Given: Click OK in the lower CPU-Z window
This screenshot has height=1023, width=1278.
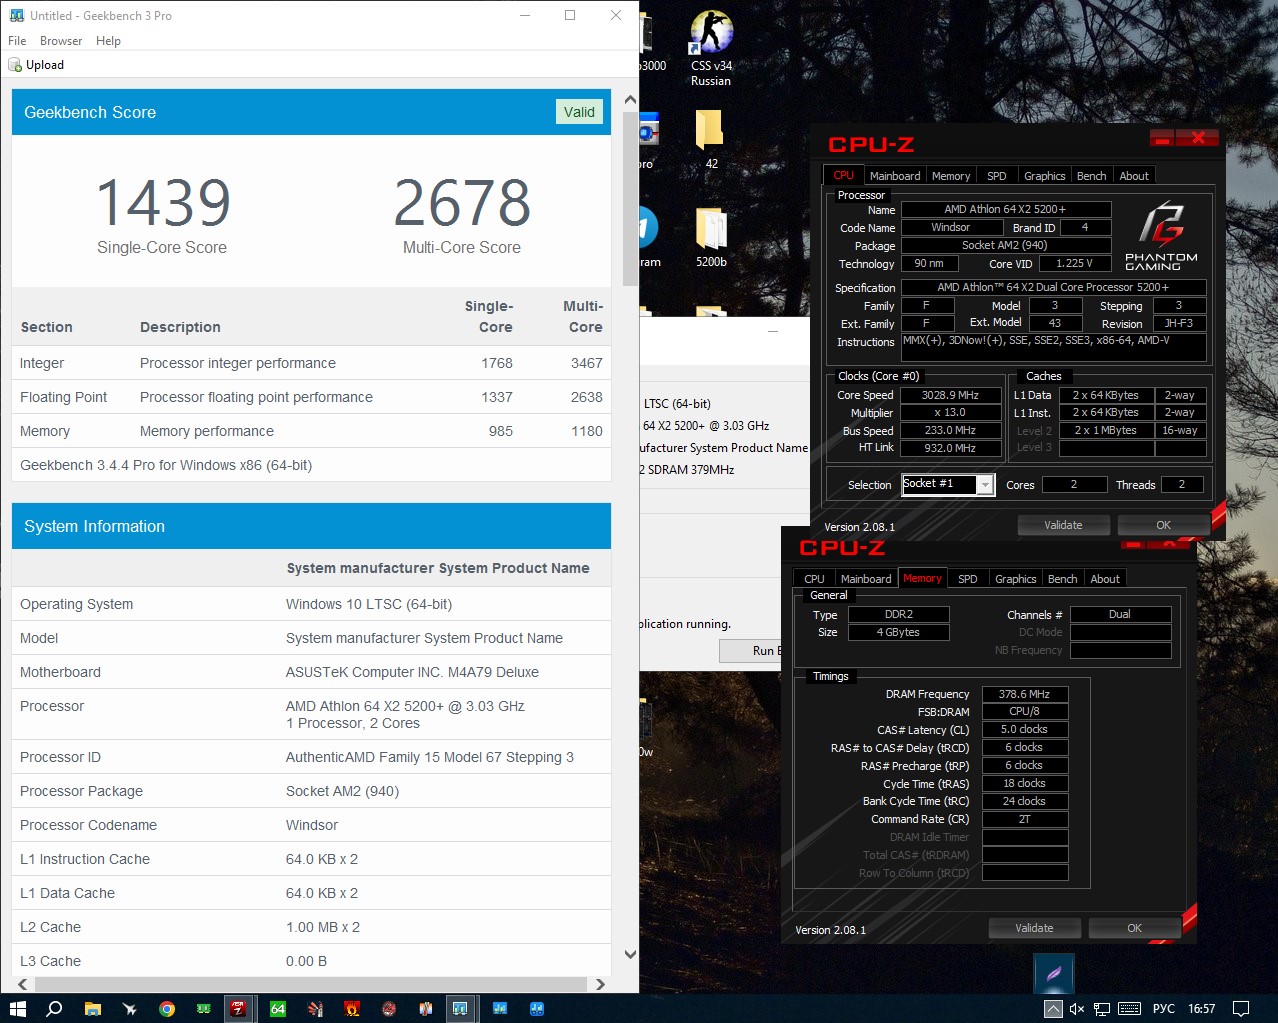Looking at the screenshot, I should [1134, 928].
